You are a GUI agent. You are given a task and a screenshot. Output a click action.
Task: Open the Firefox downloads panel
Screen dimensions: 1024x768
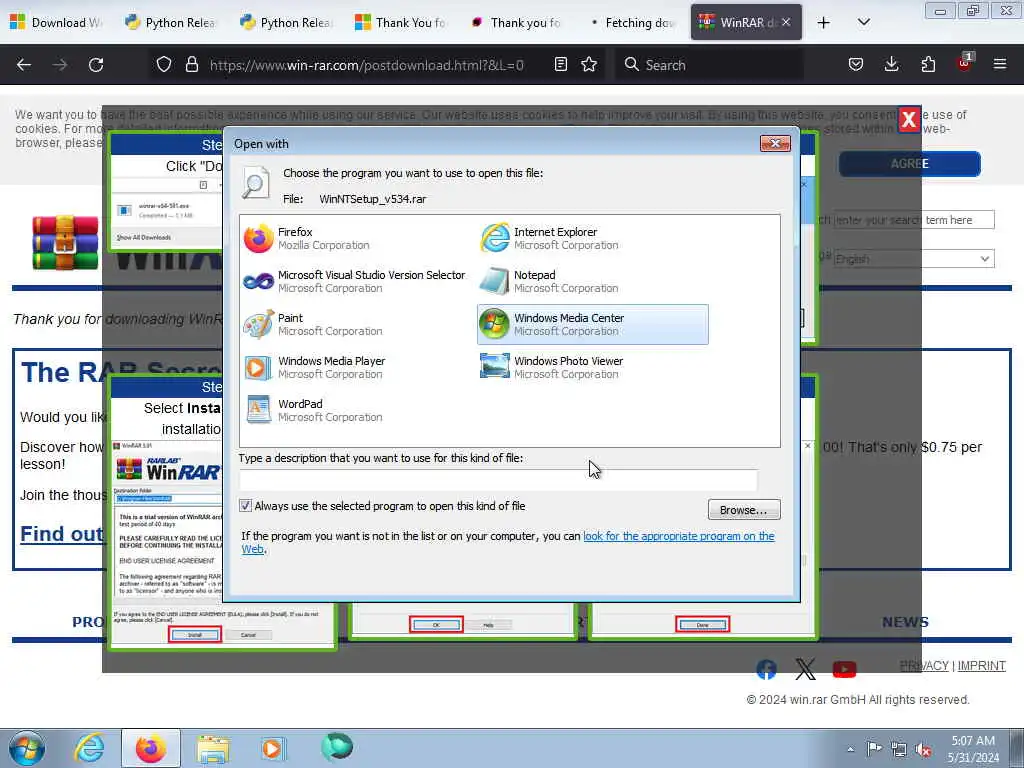891,65
